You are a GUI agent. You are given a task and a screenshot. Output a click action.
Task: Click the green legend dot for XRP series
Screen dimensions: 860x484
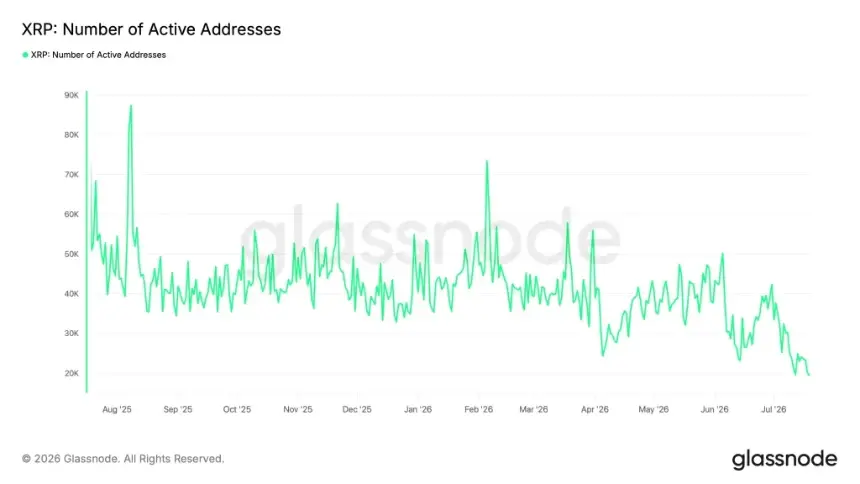(25, 55)
